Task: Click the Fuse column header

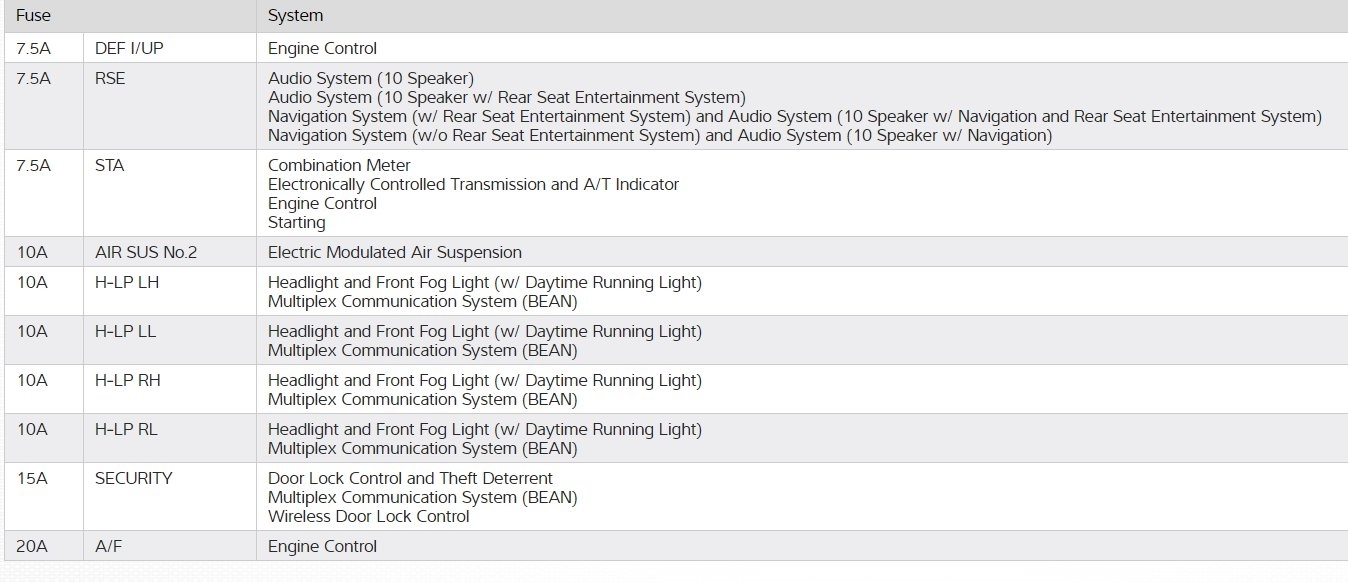Action: pyautogui.click(x=34, y=16)
